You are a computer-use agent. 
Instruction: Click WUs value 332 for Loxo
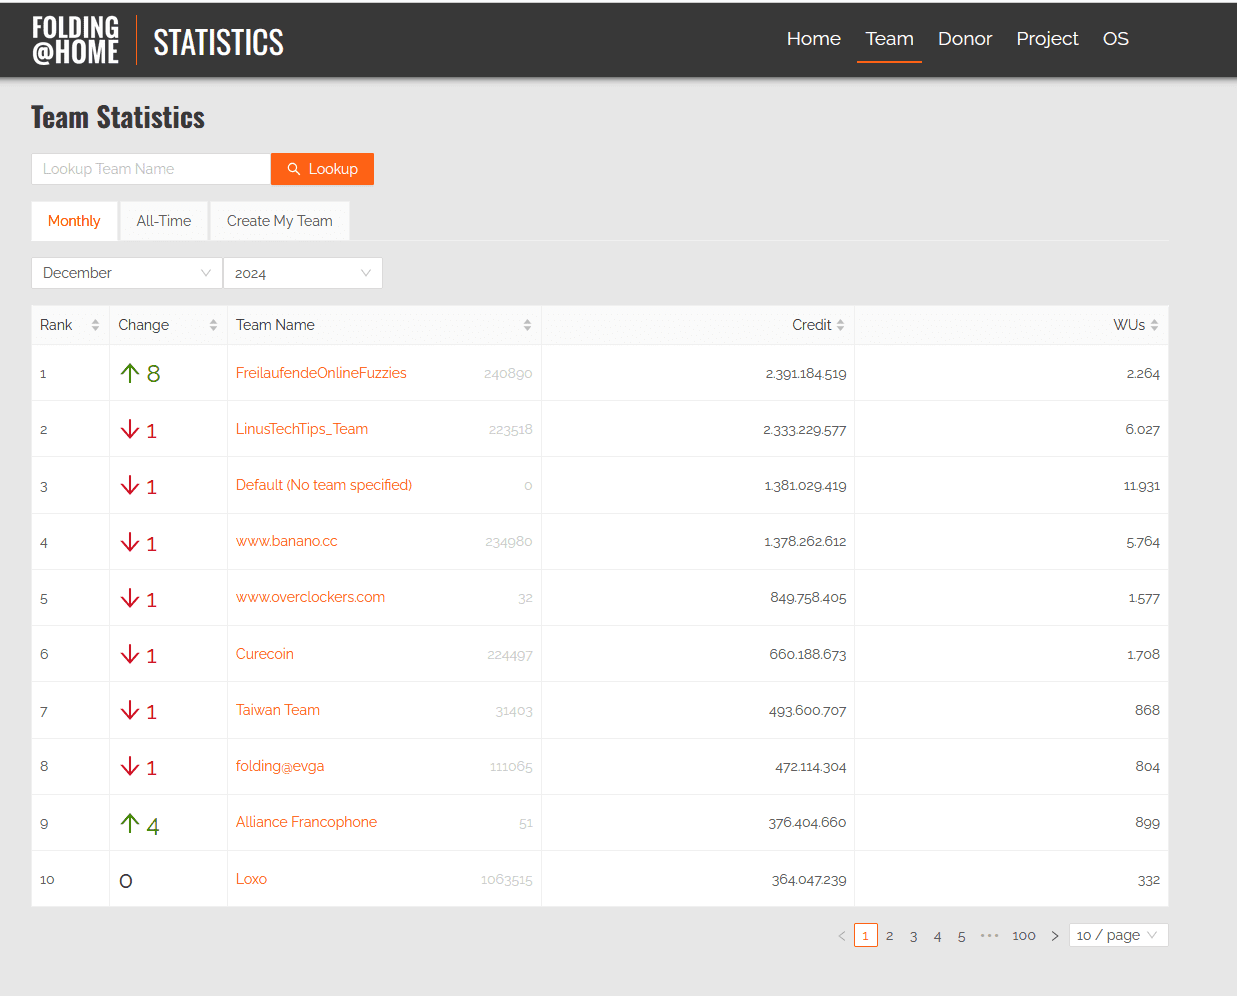(x=1149, y=880)
